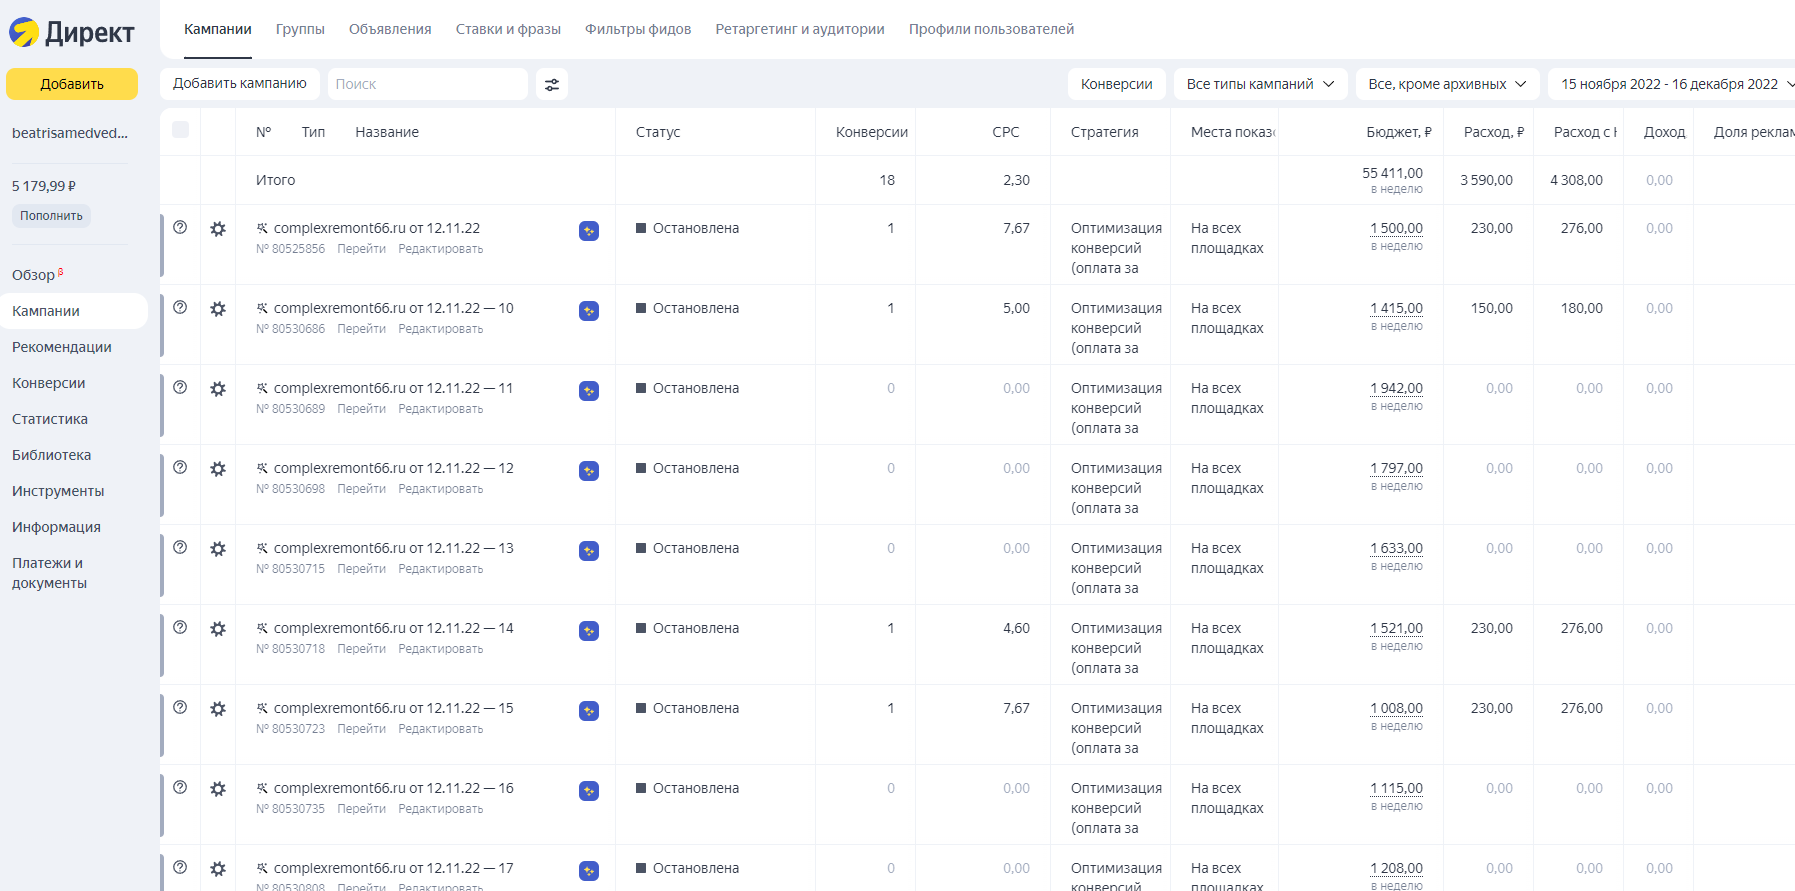This screenshot has width=1795, height=891.
Task: Open the 'Ретаргетинг и аудитории' tab
Action: 800,29
